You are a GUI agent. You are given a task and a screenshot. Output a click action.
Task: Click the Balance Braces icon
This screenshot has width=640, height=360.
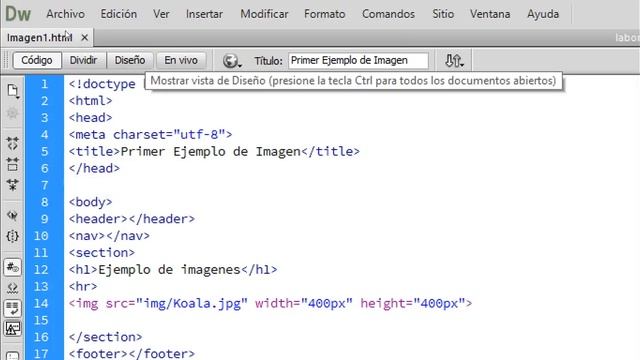[x=12, y=236]
